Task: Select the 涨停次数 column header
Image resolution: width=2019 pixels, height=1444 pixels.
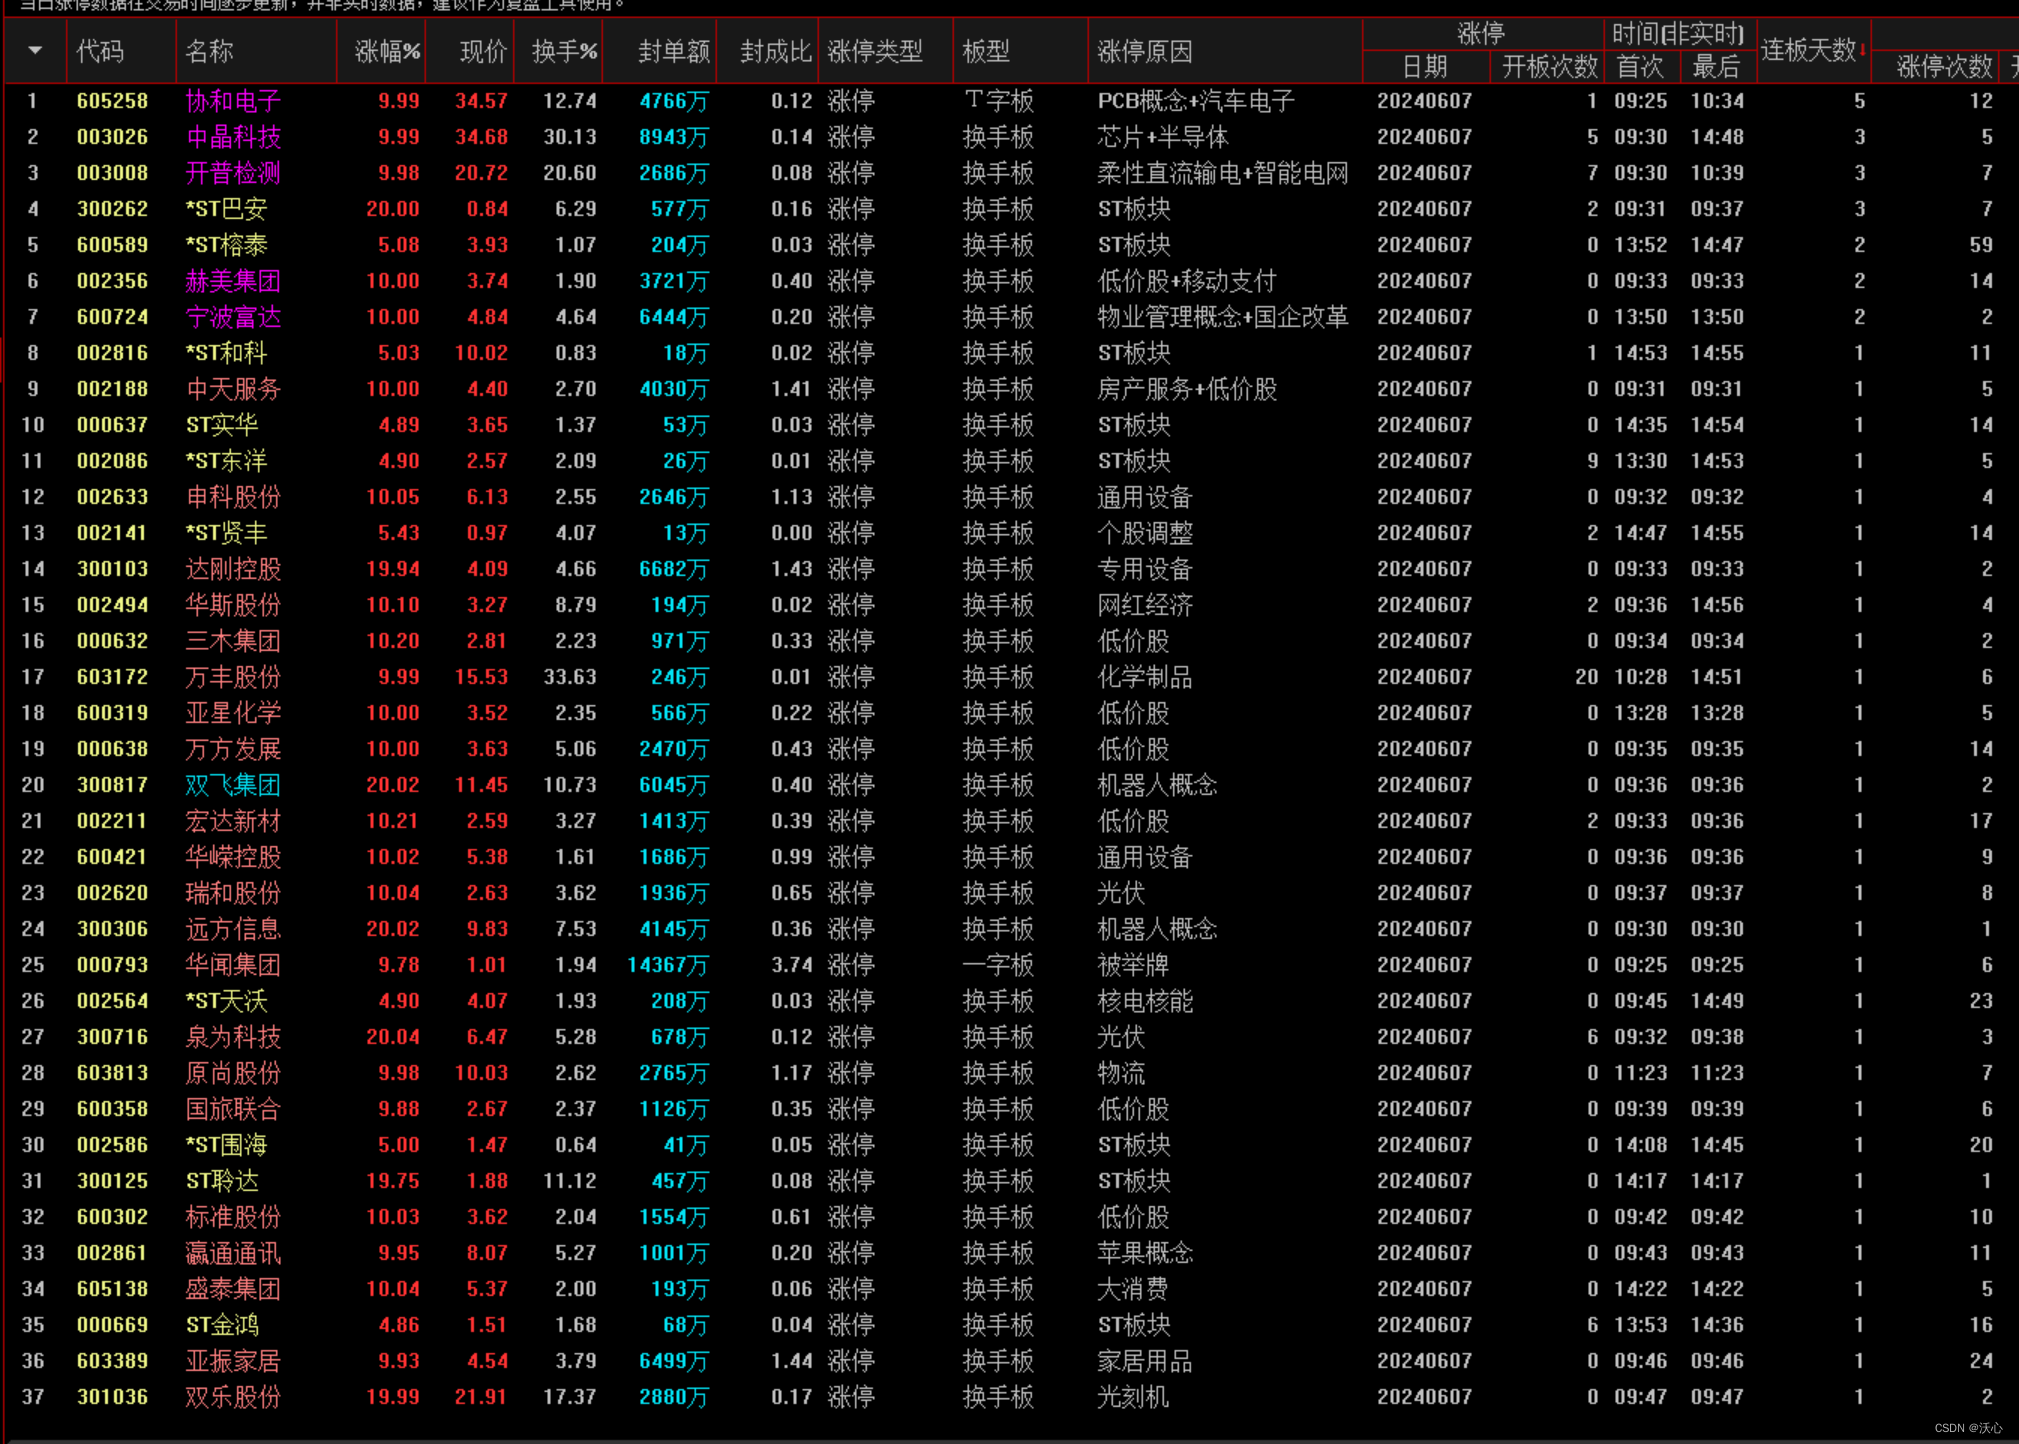Action: tap(1944, 67)
